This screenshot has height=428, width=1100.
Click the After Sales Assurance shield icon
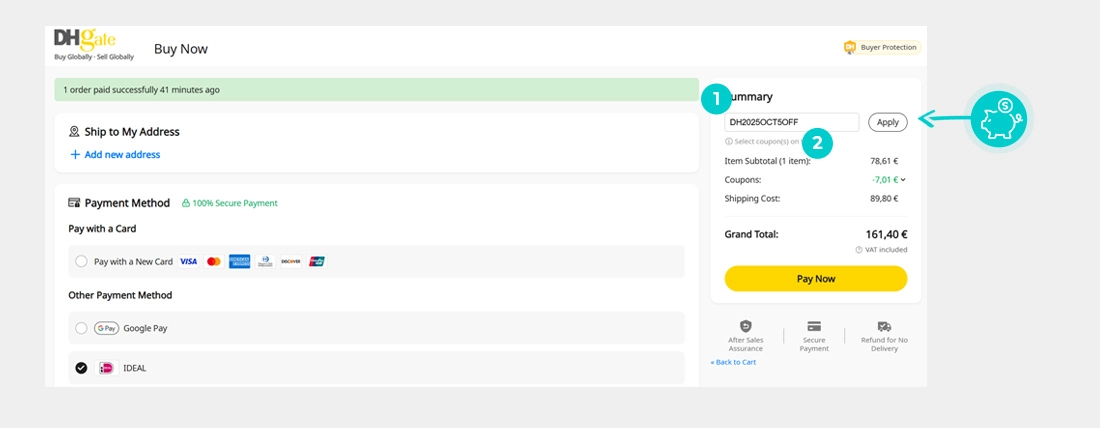[x=745, y=327]
